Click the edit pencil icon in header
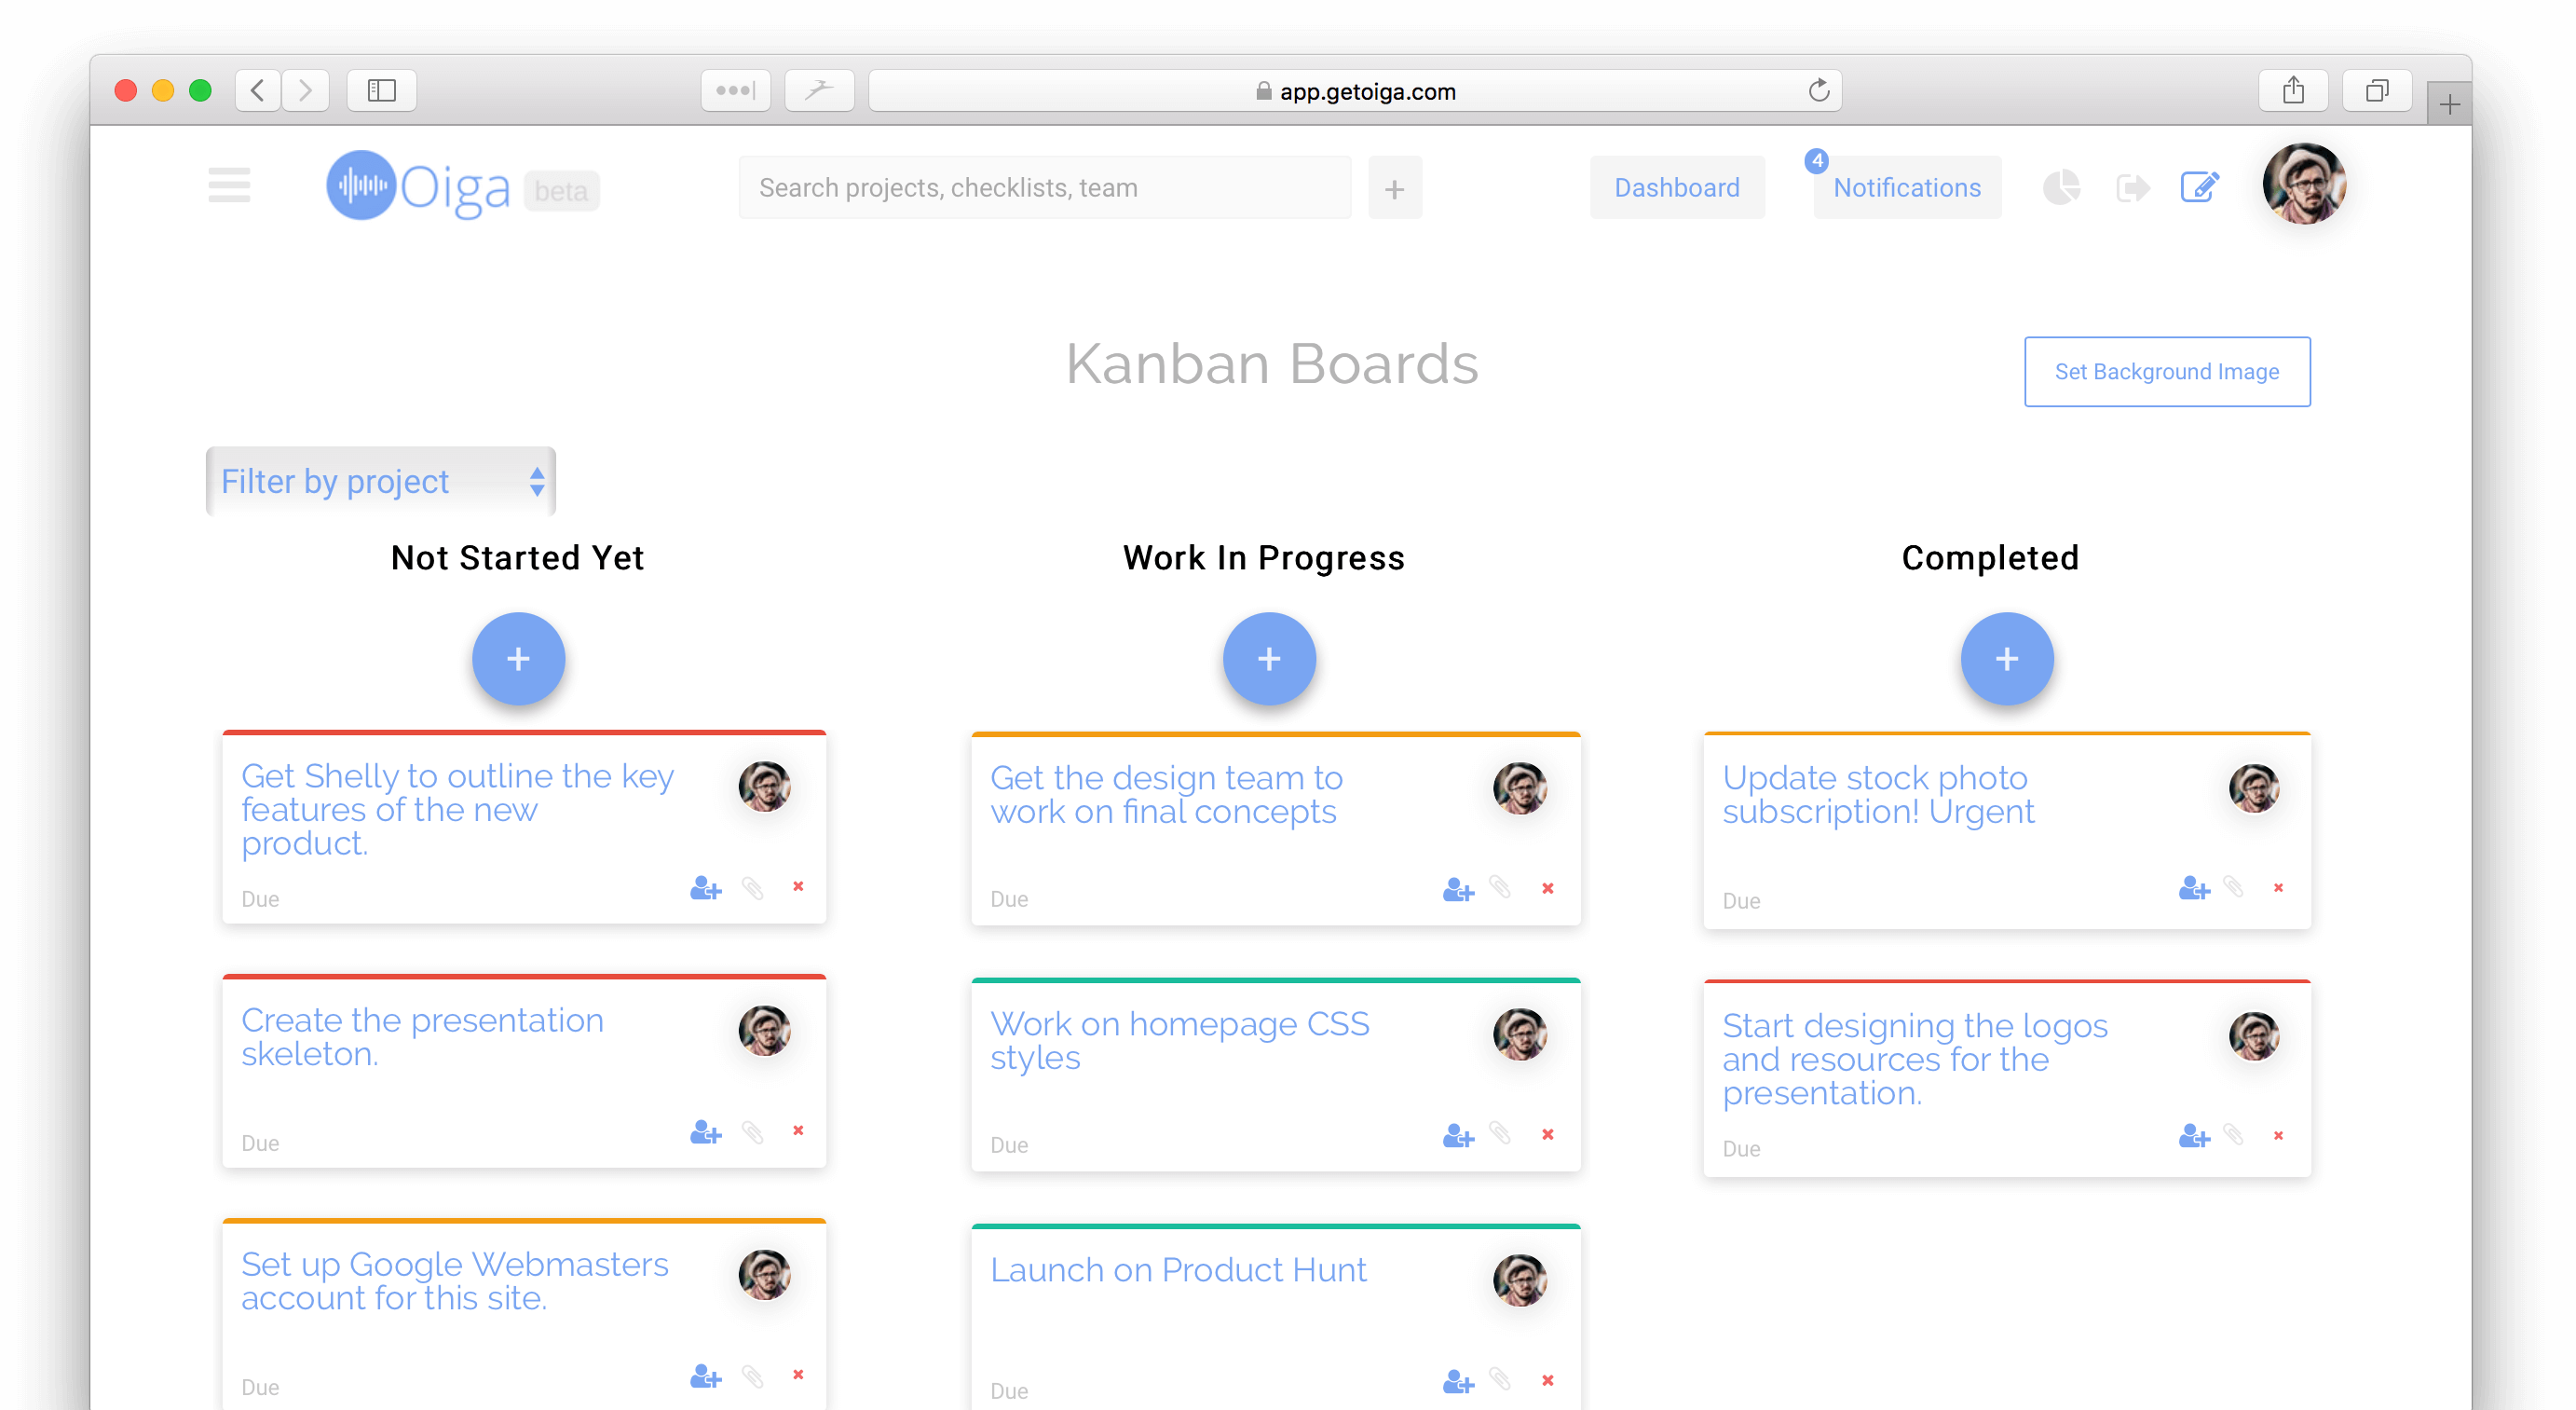This screenshot has height=1410, width=2576. coord(2199,187)
